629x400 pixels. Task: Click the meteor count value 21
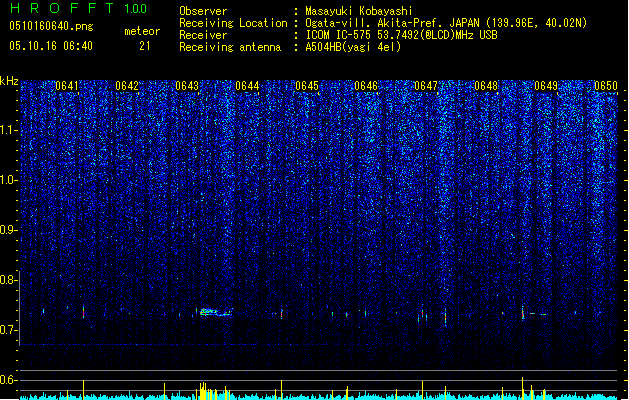[x=145, y=46]
